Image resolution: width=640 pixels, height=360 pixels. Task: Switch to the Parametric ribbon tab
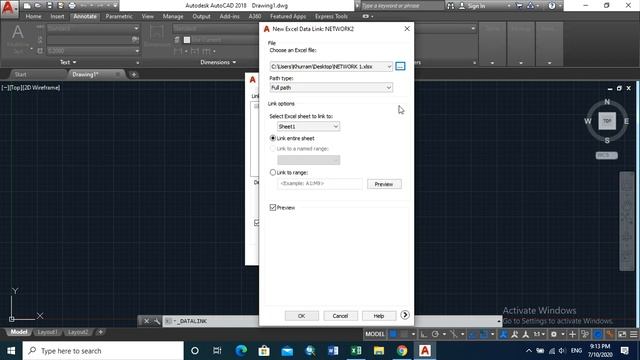point(119,16)
